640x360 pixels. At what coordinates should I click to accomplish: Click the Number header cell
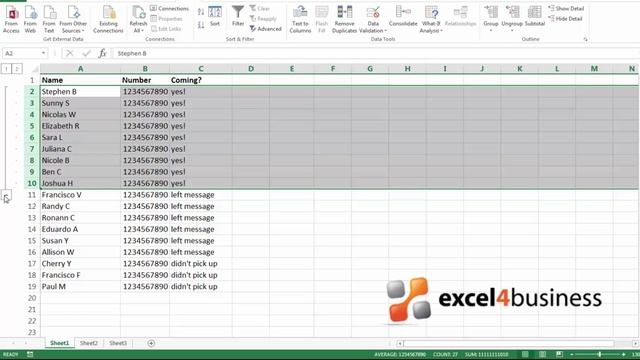pos(145,80)
